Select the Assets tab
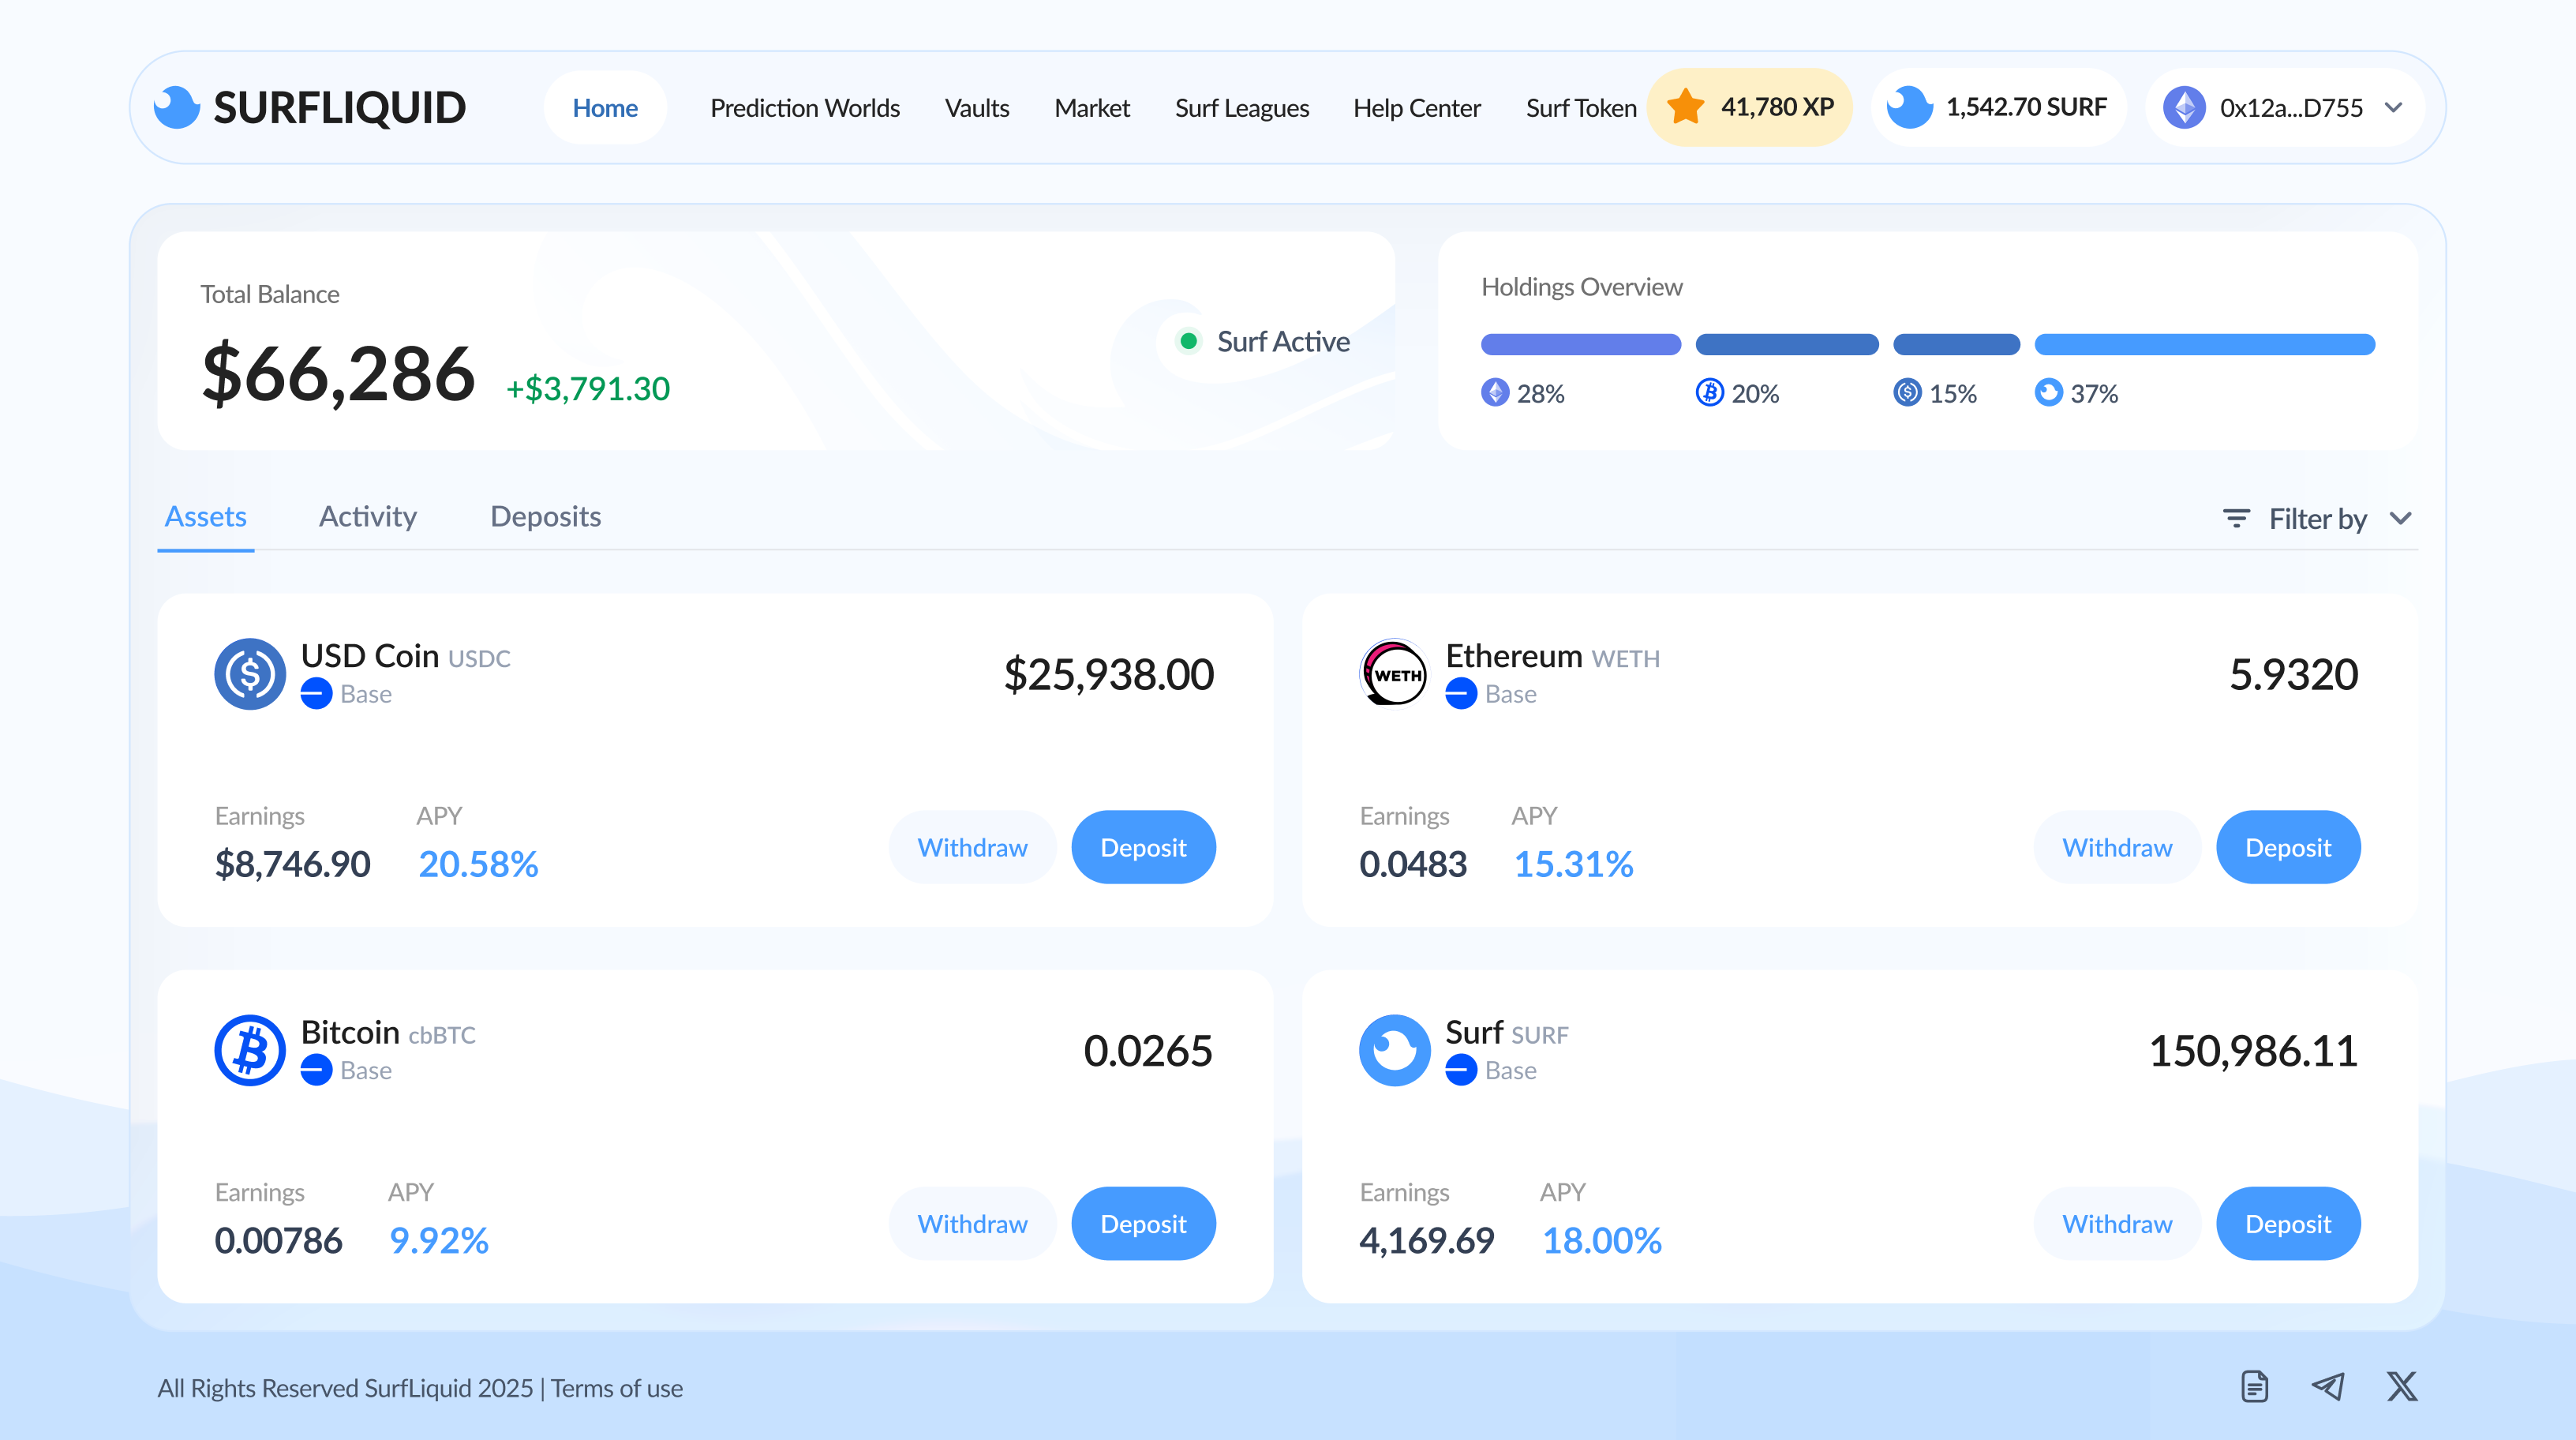The height and width of the screenshot is (1440, 2576). point(205,516)
